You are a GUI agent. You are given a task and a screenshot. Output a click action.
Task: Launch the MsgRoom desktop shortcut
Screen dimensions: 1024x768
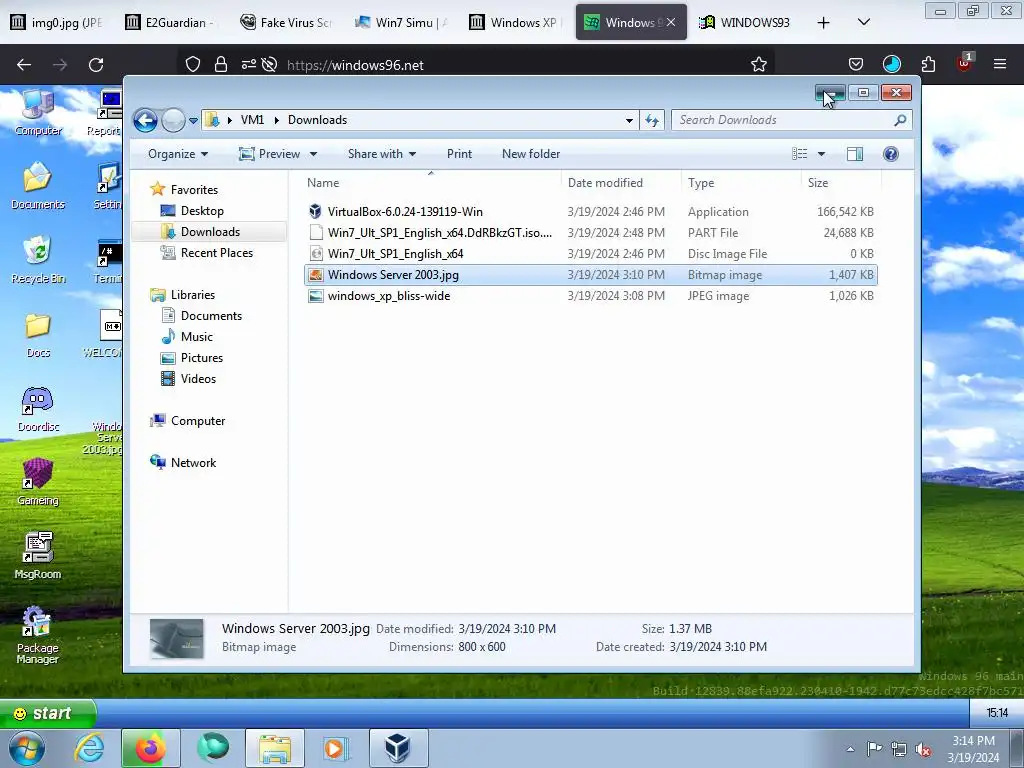coord(38,556)
